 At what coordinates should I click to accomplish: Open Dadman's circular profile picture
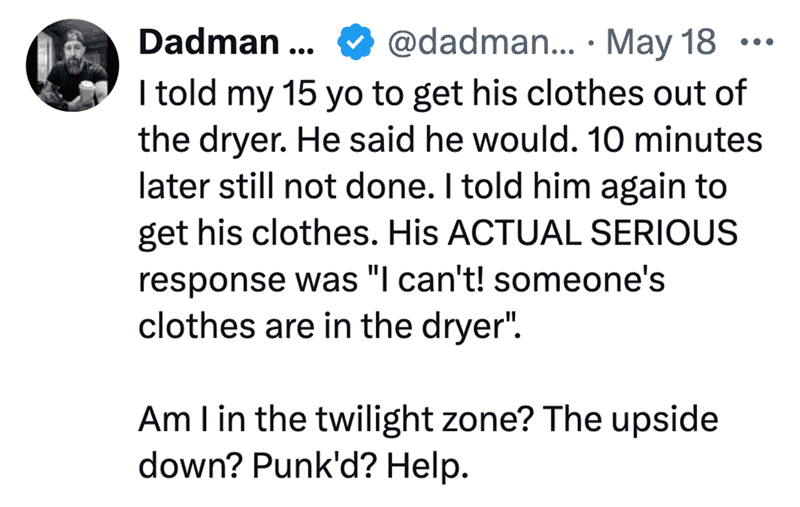tap(72, 65)
